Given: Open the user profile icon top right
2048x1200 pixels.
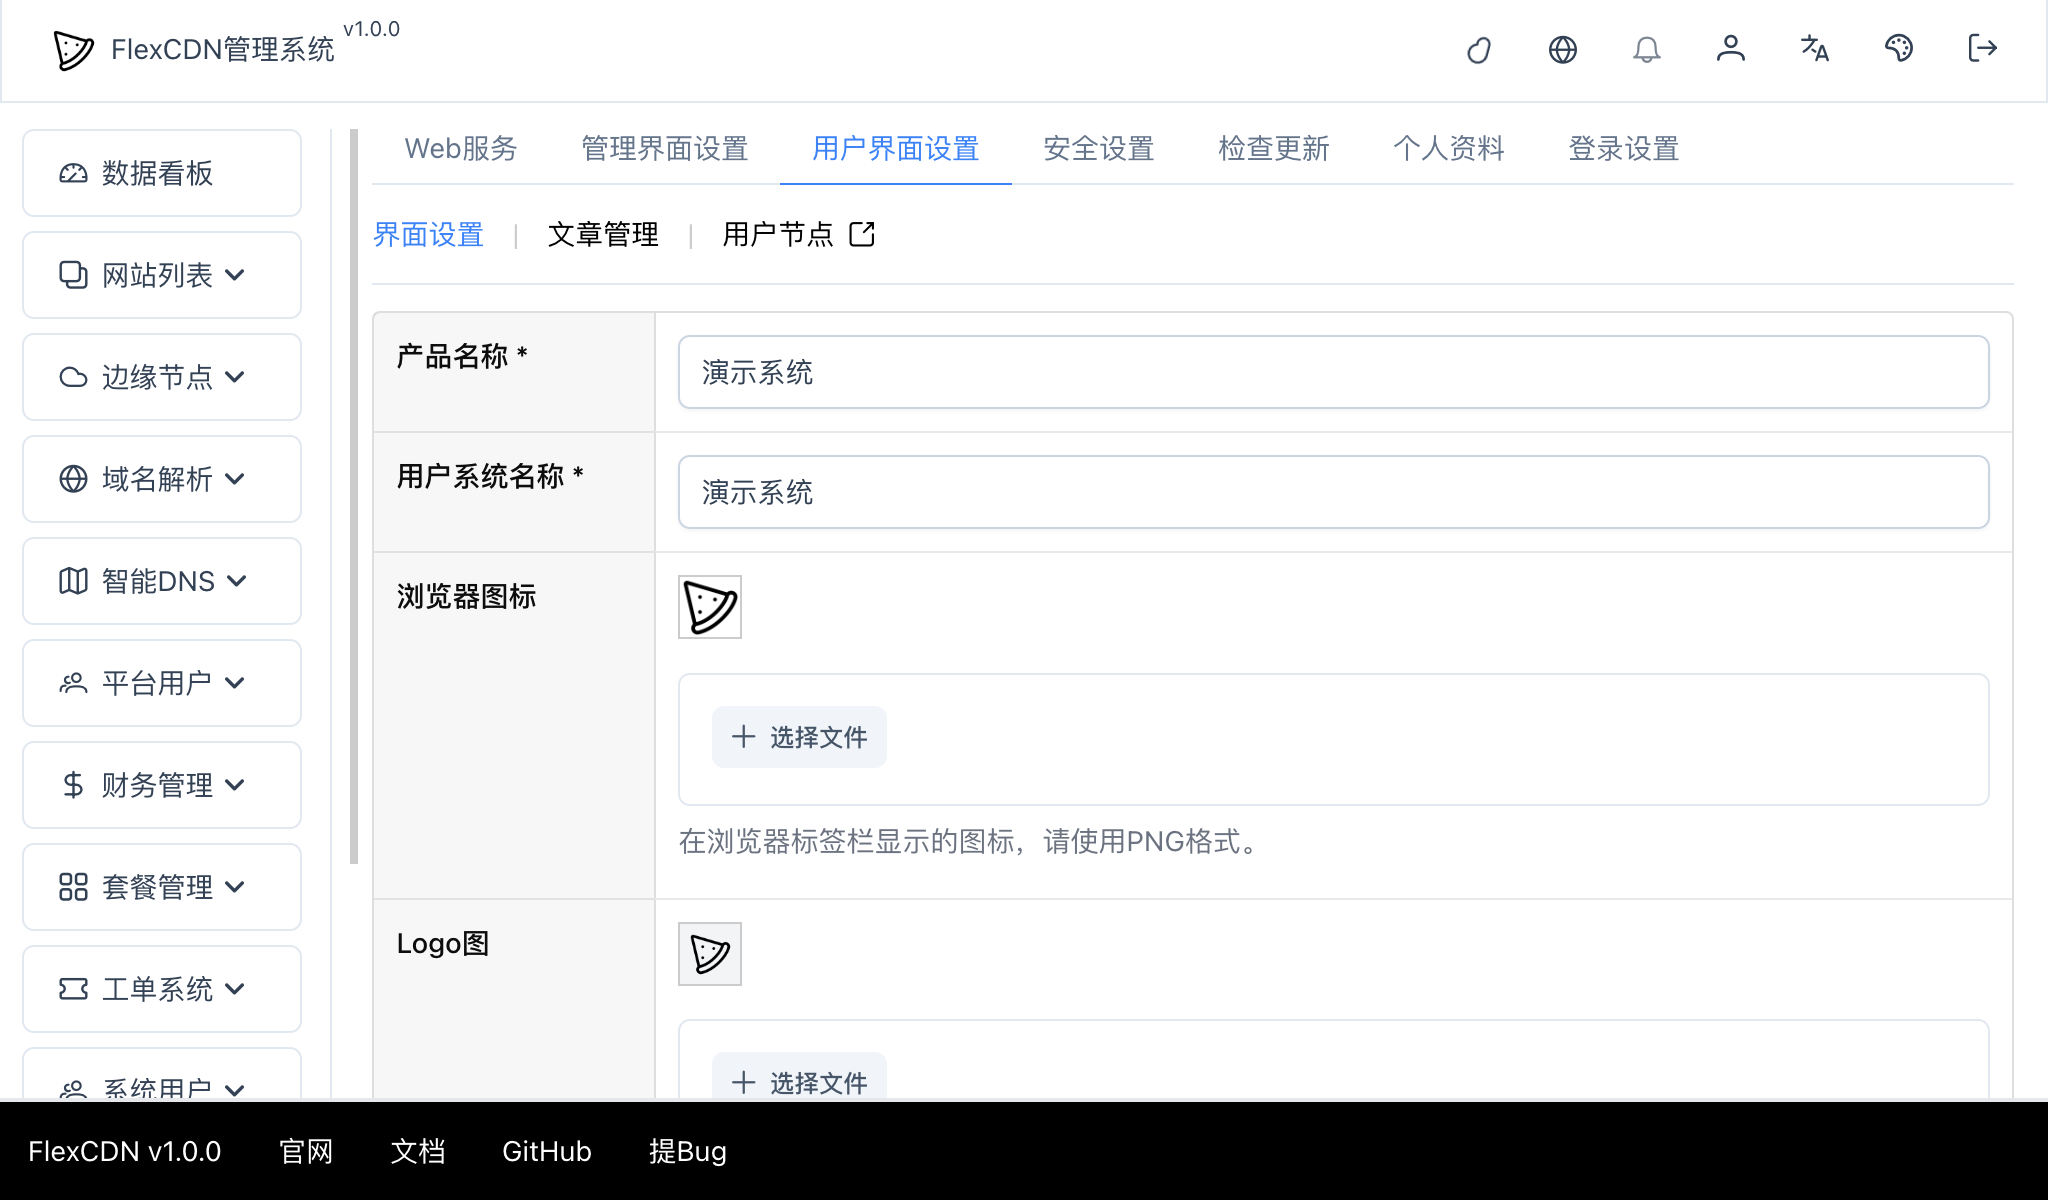Looking at the screenshot, I should (x=1731, y=49).
